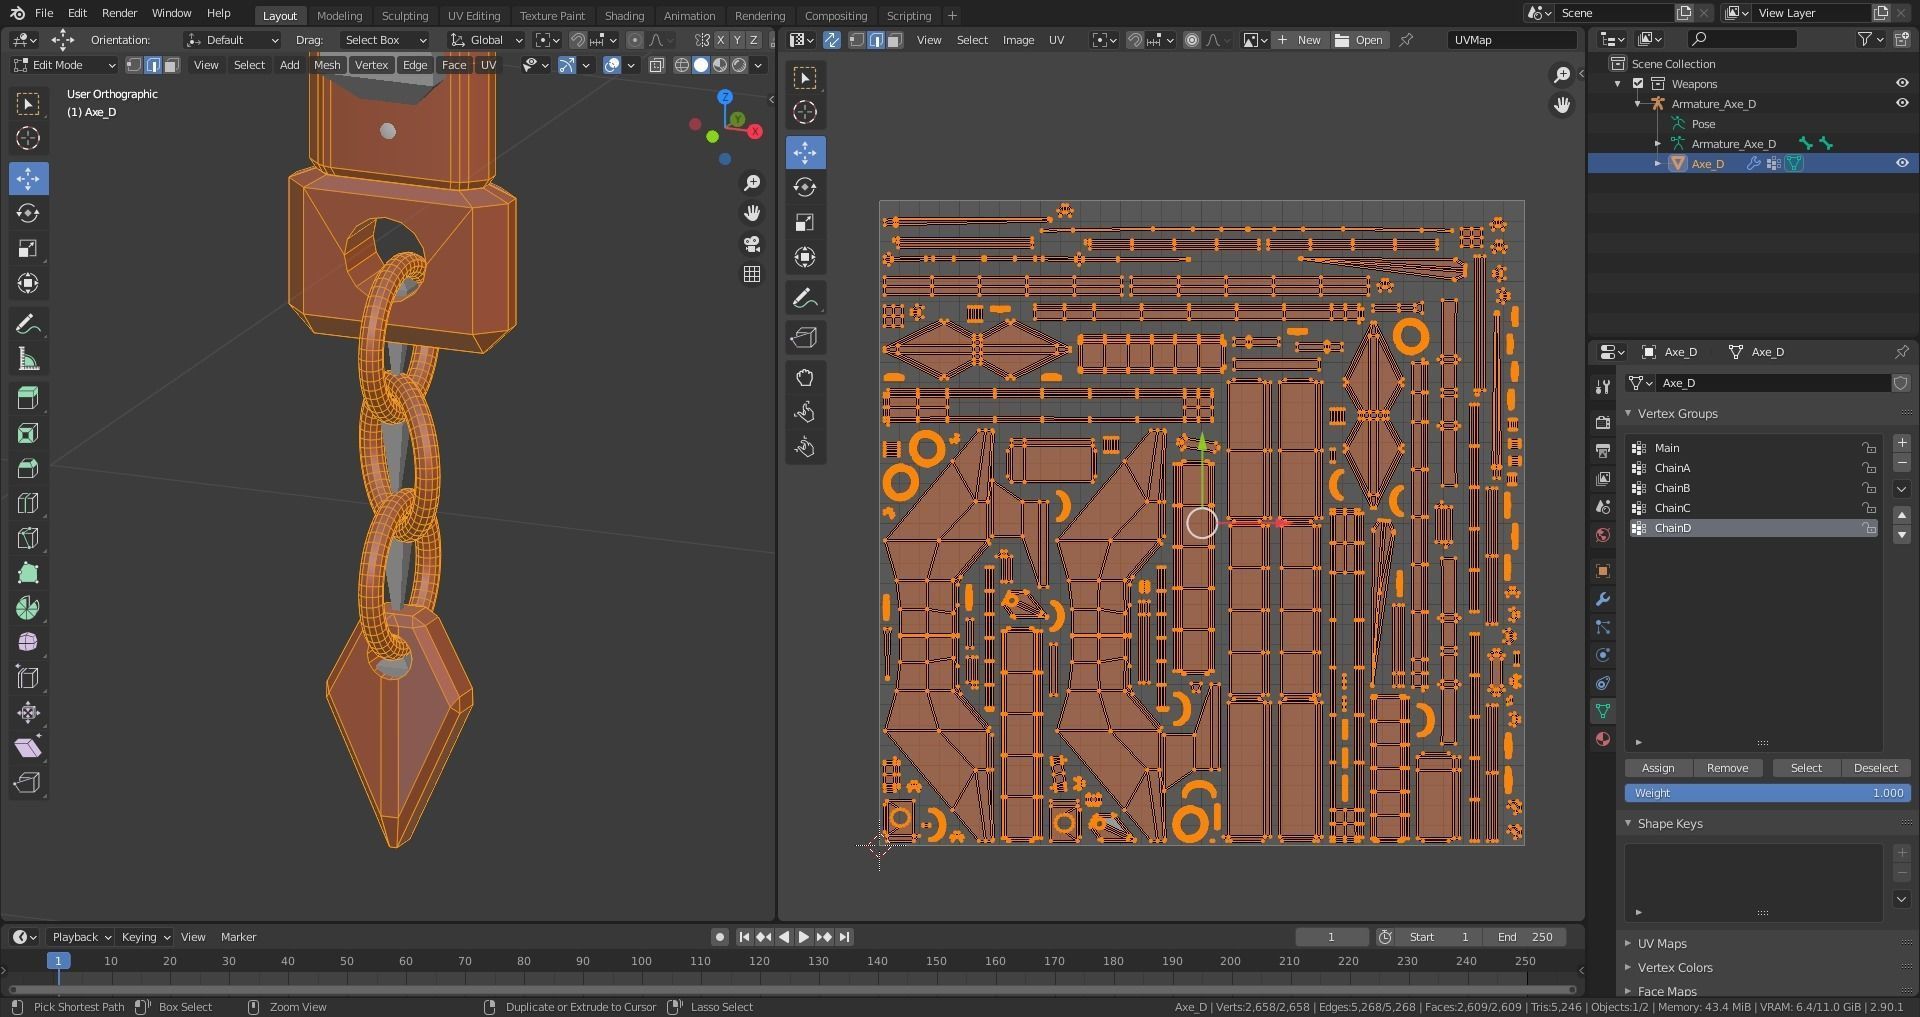Click the Material properties tab icon

pyautogui.click(x=1603, y=739)
